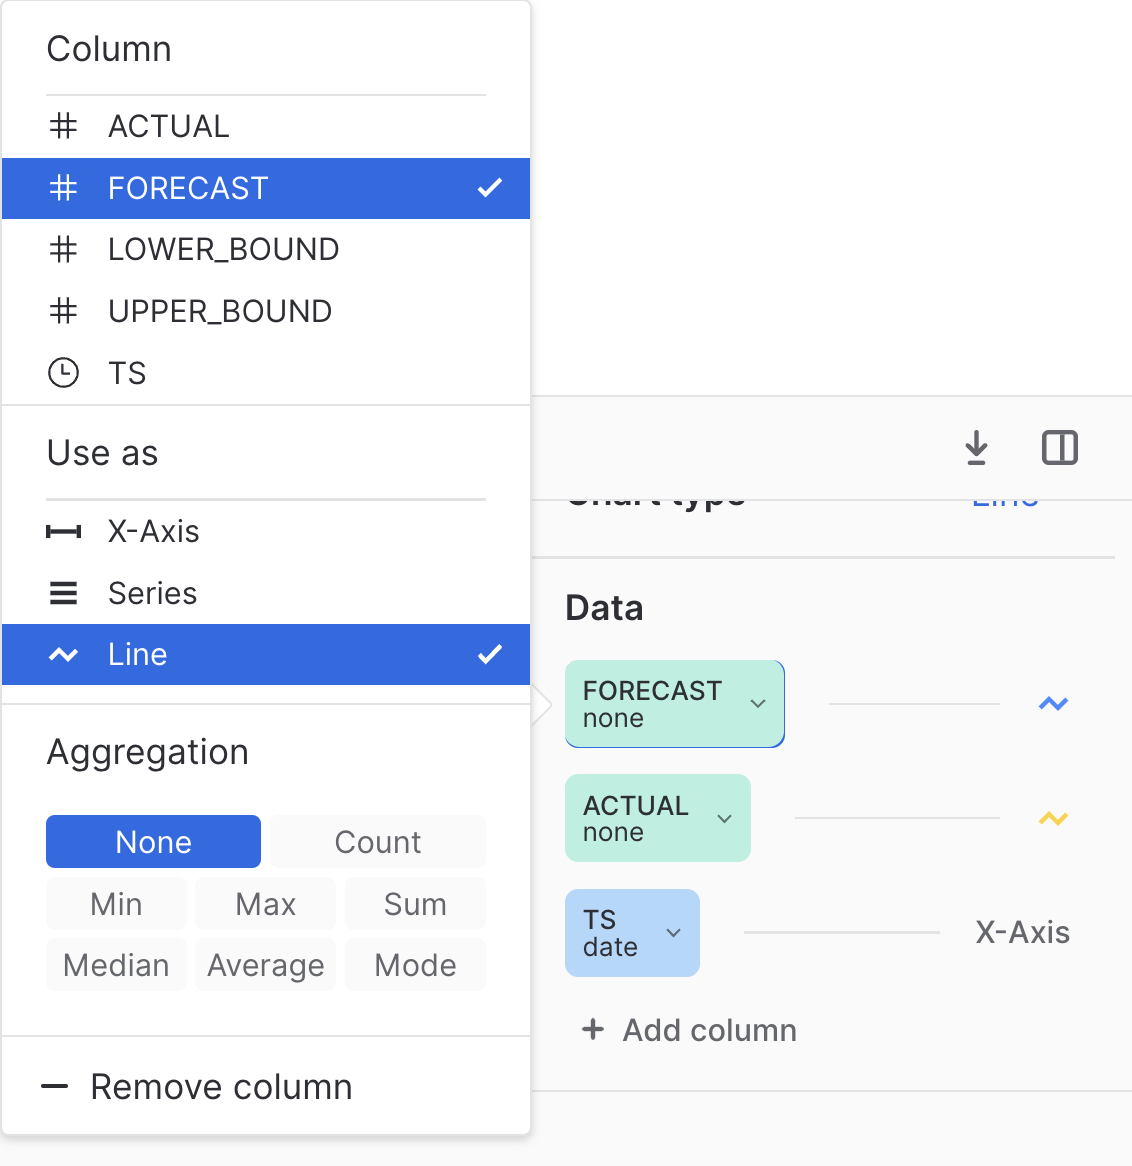Click the number icon beside the ACTUAL column
This screenshot has height=1166, width=1132.
(64, 126)
